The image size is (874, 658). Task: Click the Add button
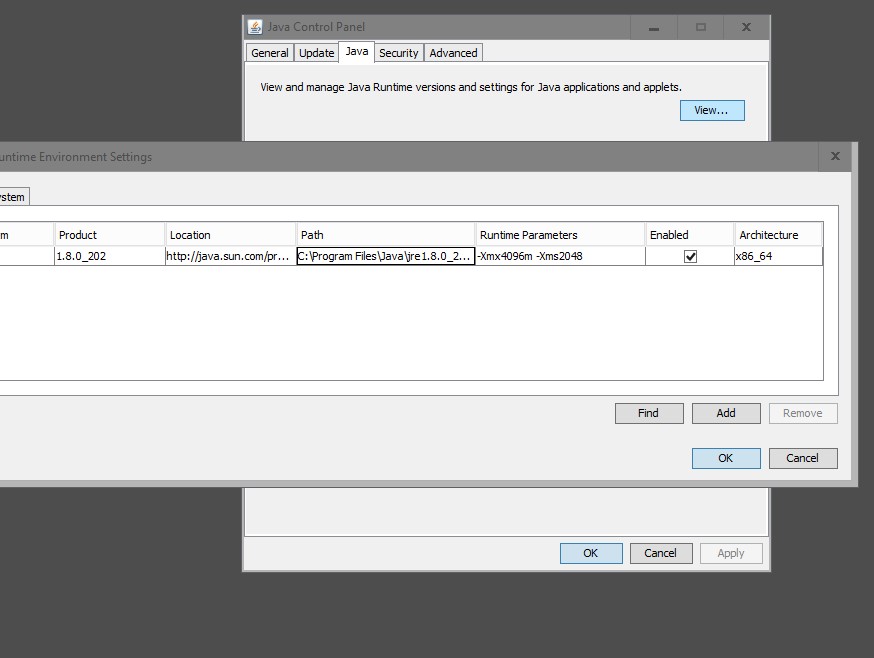point(726,413)
